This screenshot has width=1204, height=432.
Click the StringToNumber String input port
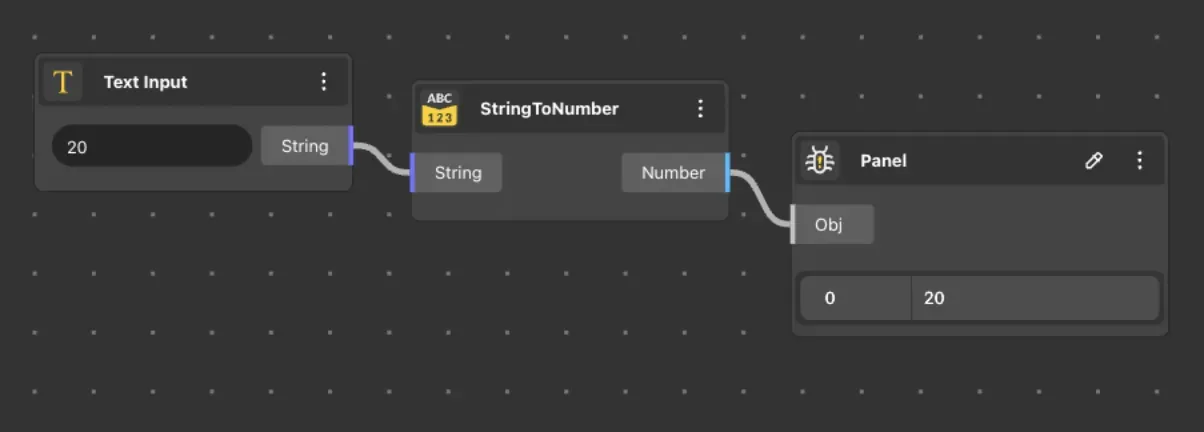click(456, 173)
